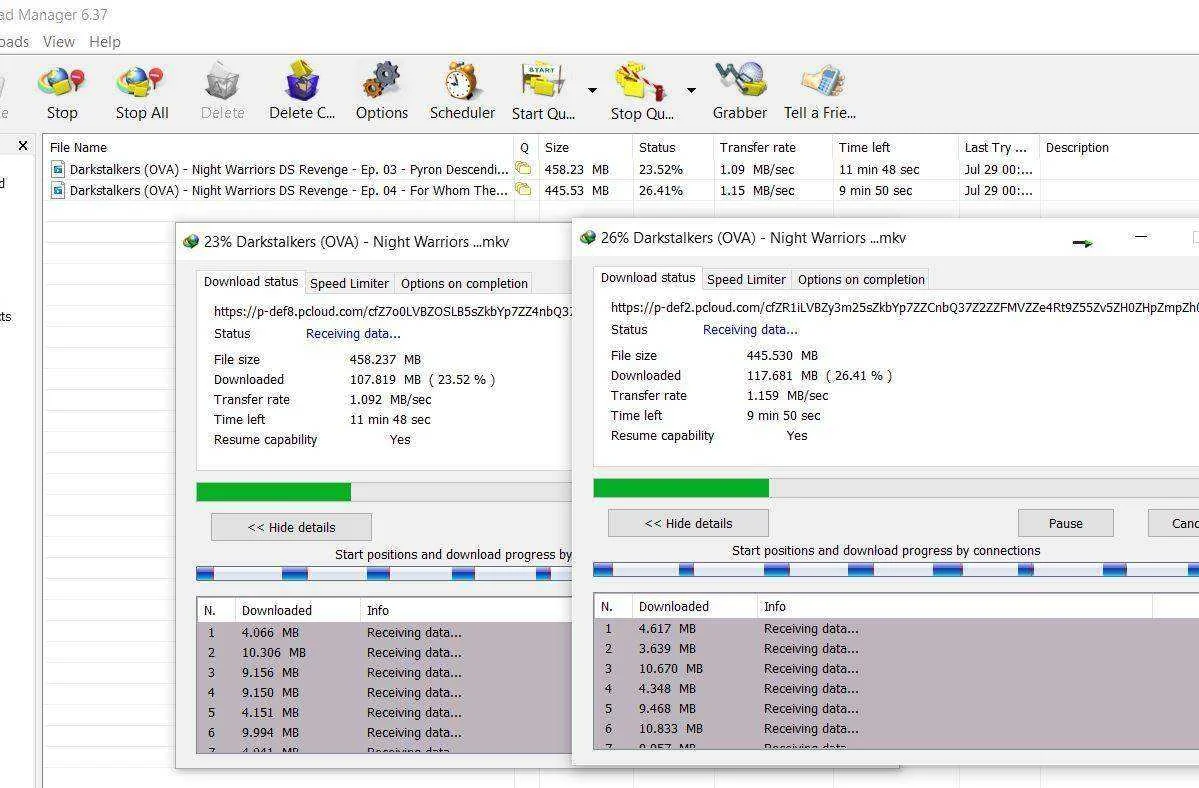This screenshot has height=788, width=1199.
Task: Sort by Last Try column header
Action: pos(999,147)
